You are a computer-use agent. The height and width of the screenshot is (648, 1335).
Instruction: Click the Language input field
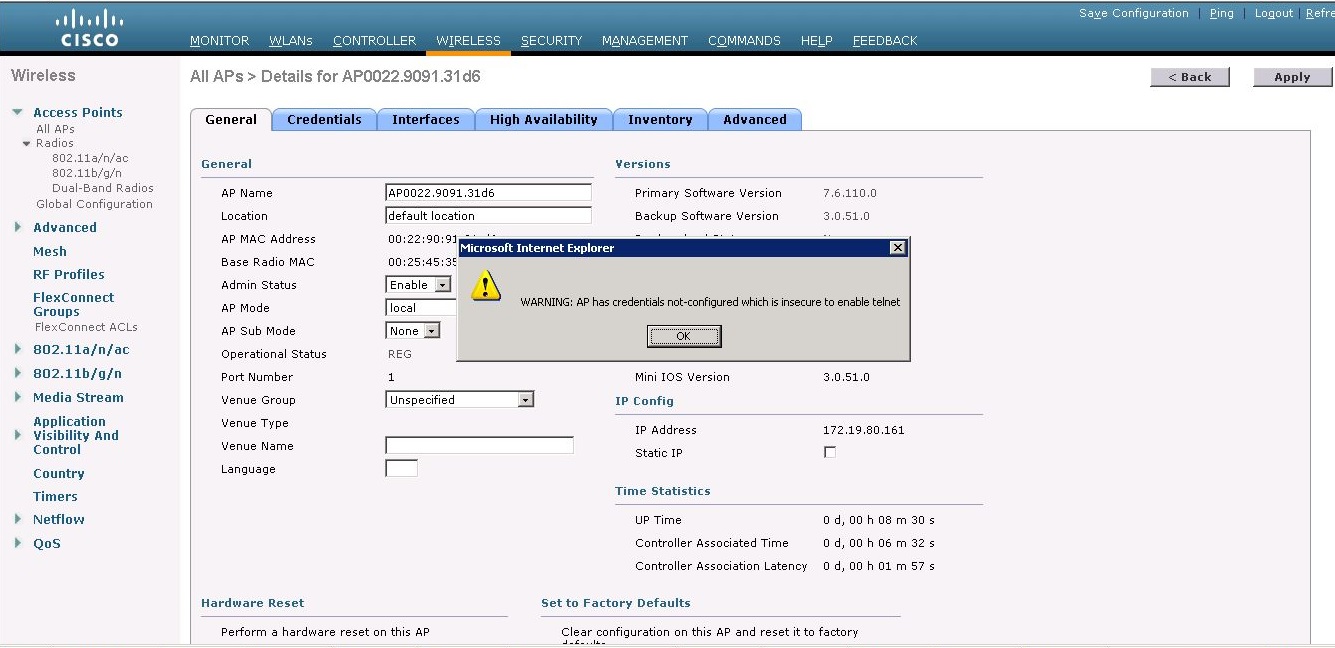pos(401,469)
